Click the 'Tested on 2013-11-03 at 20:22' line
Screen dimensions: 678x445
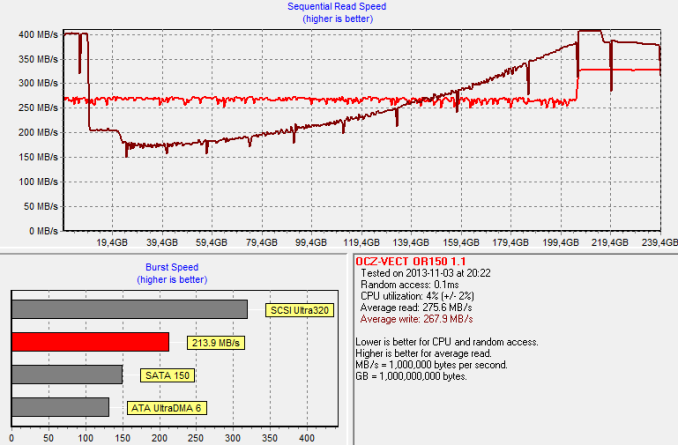(425, 273)
